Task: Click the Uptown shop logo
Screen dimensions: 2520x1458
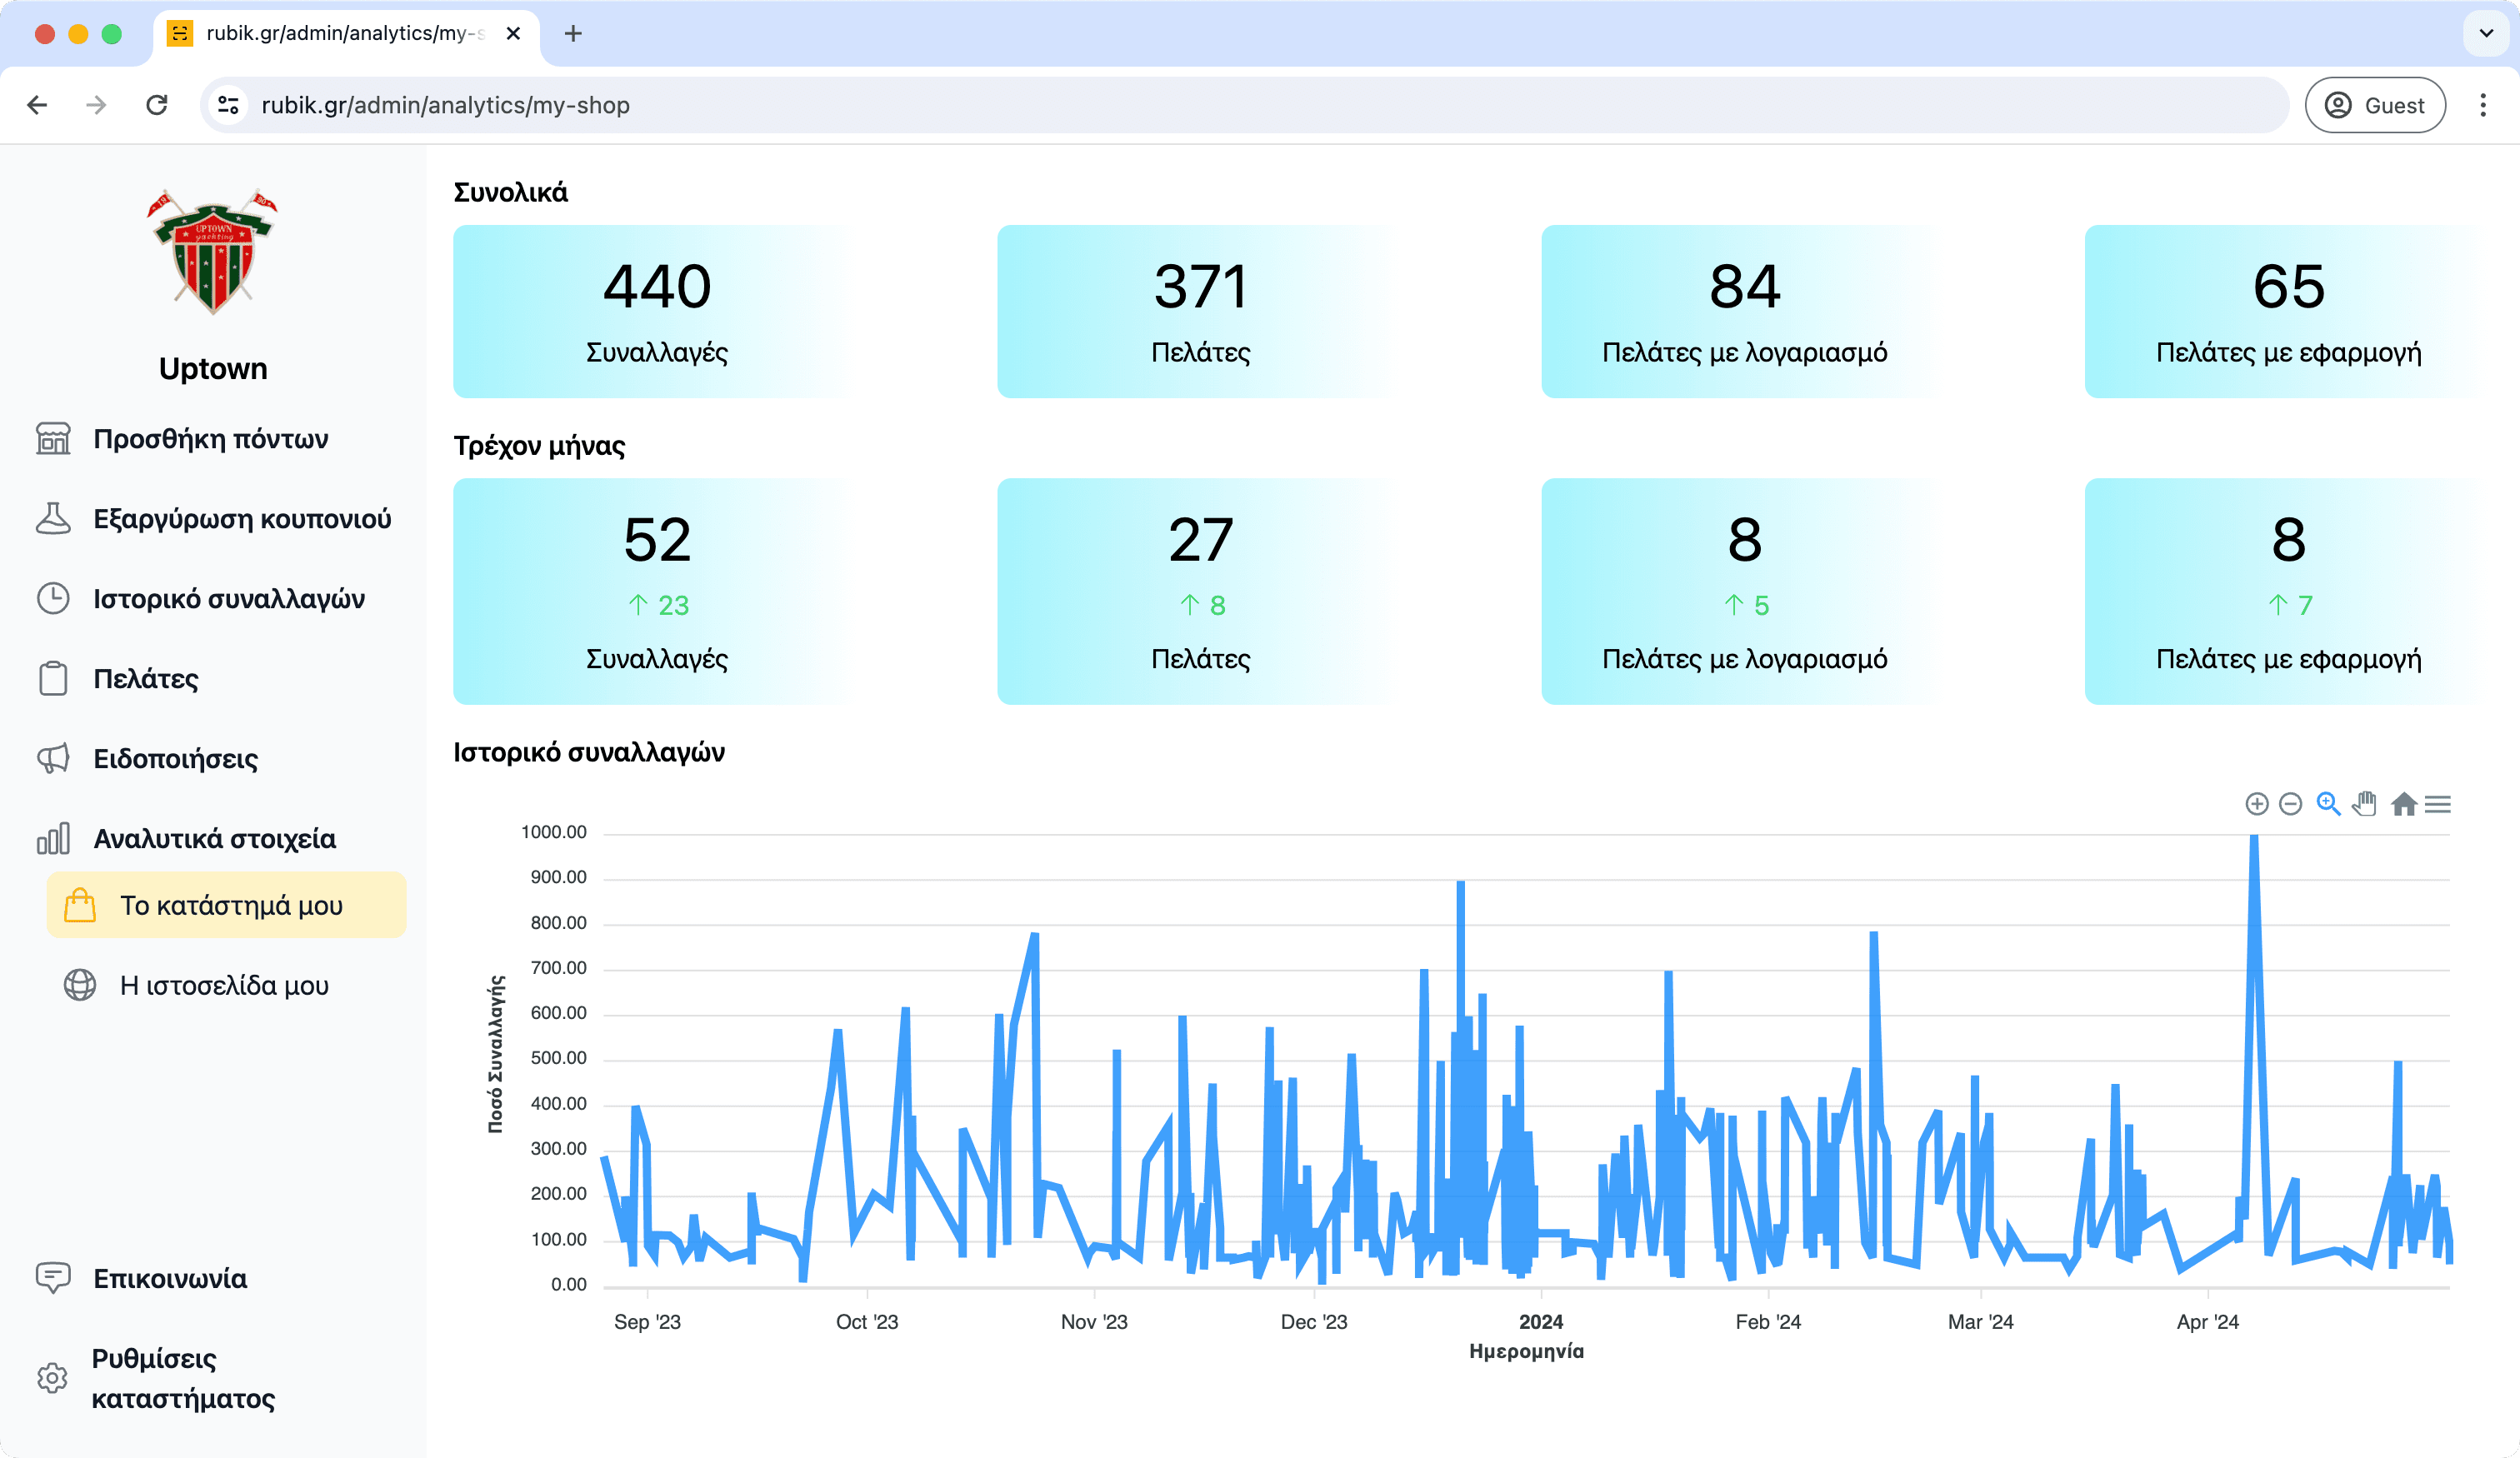Action: point(212,252)
